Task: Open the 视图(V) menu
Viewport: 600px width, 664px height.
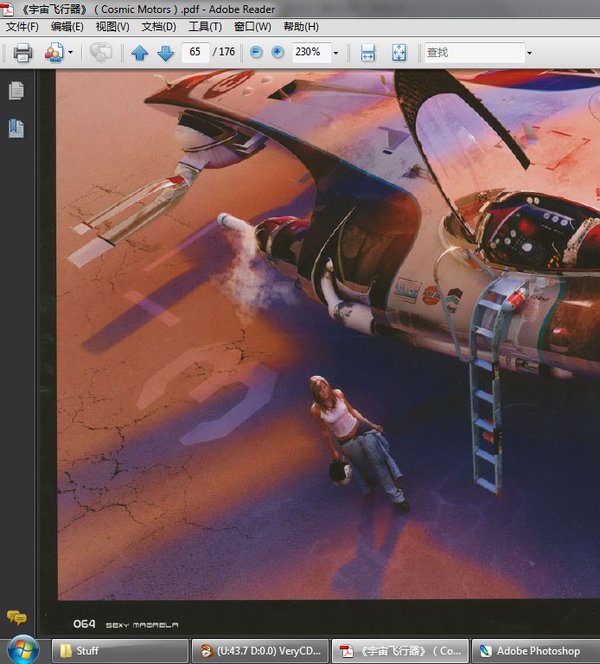Action: tap(112, 27)
